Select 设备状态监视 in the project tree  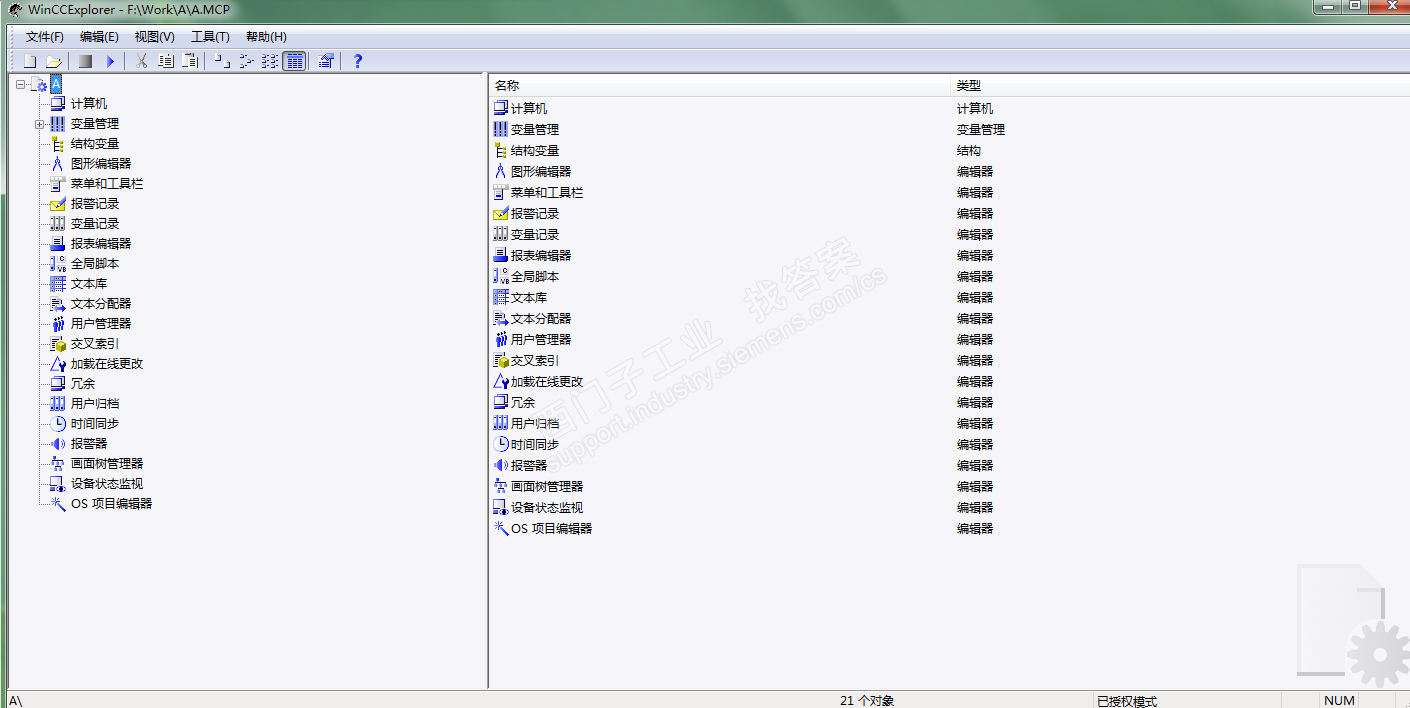point(107,484)
